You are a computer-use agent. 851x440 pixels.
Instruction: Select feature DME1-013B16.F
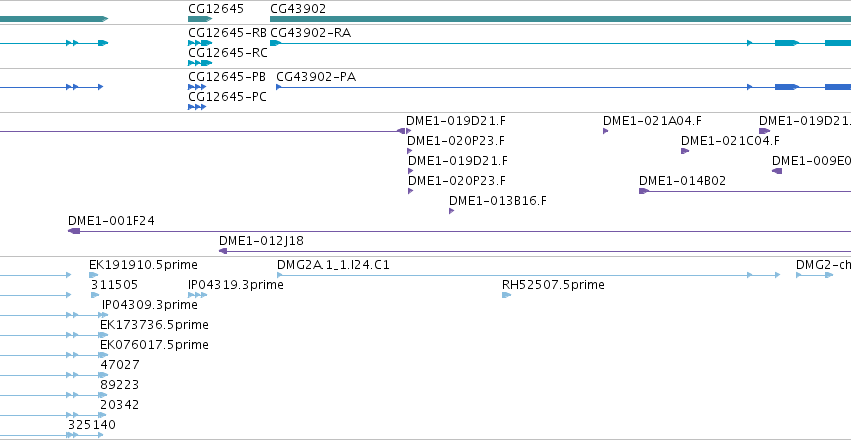(498, 201)
